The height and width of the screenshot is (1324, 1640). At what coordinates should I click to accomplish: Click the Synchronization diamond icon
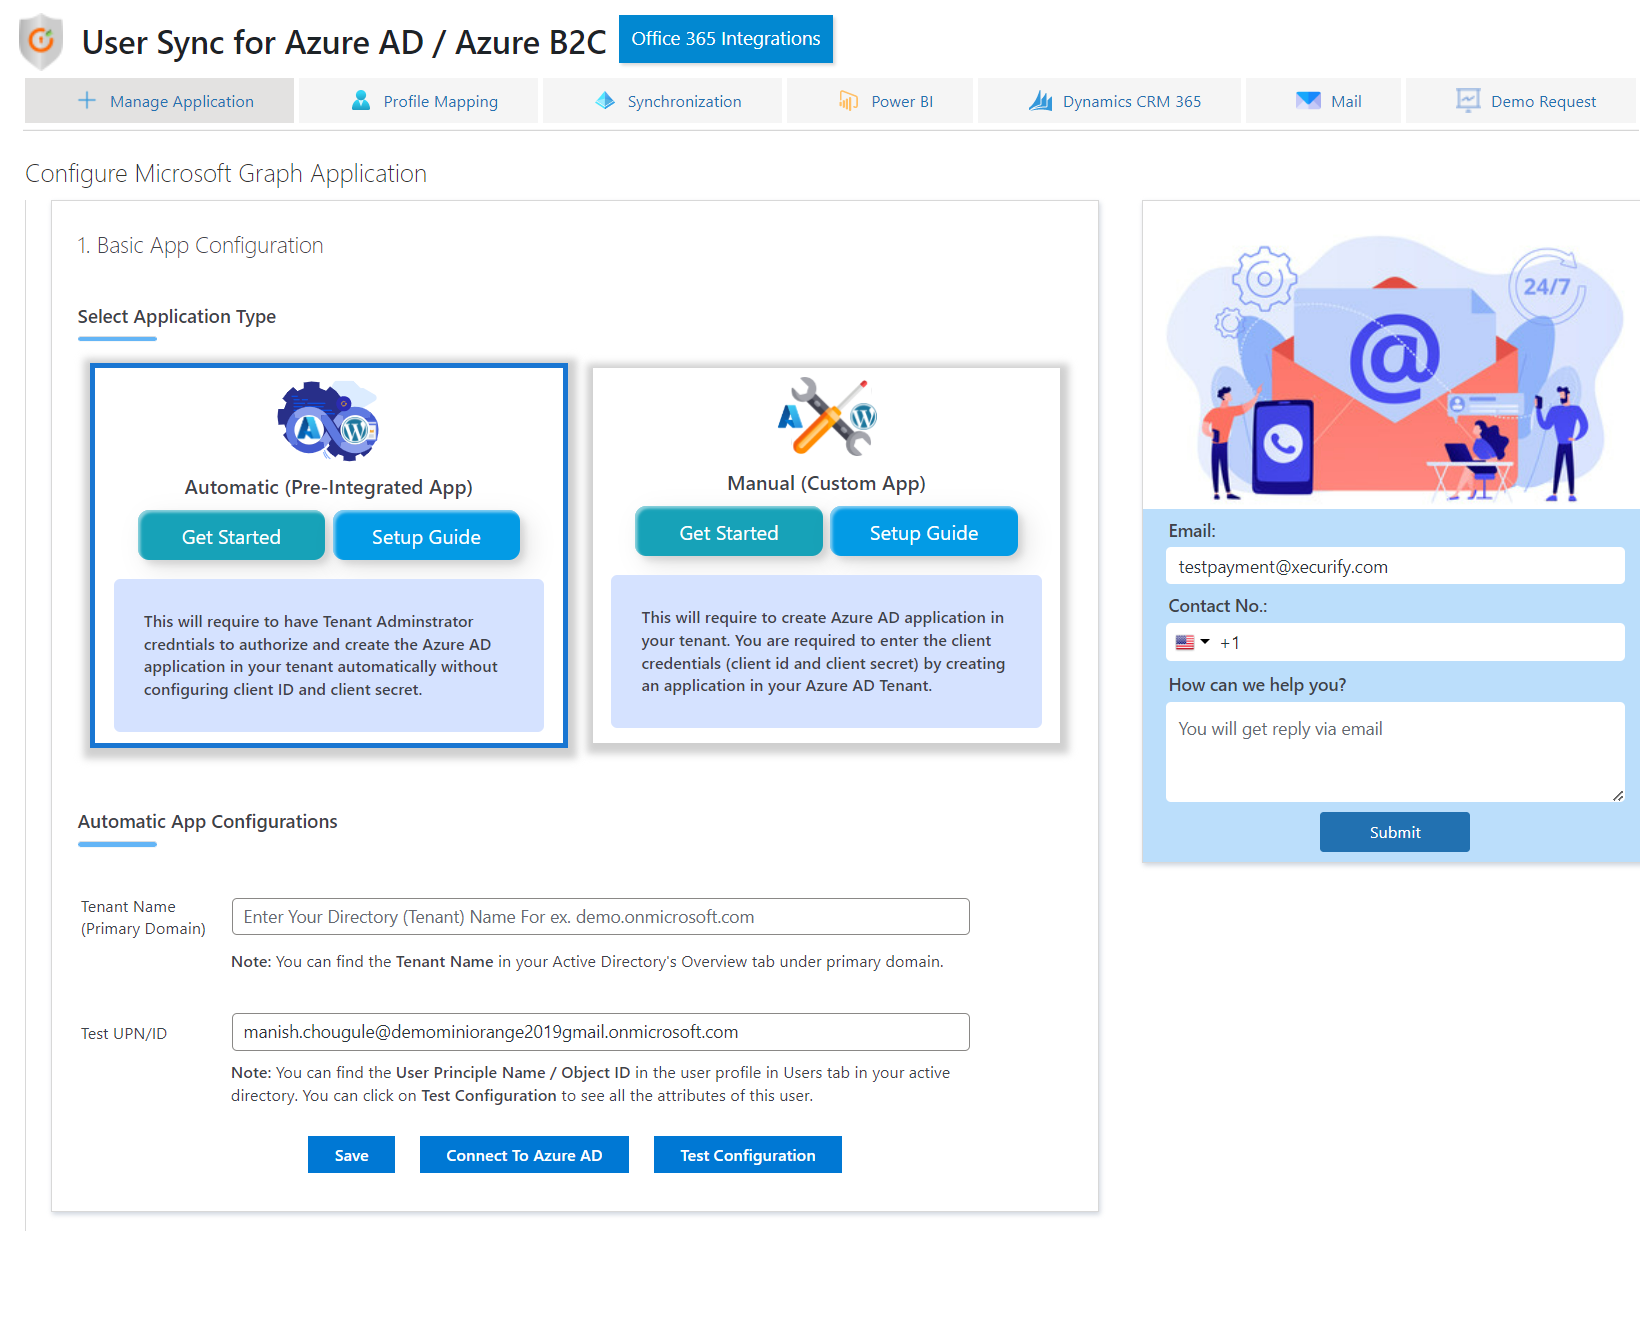(x=605, y=101)
